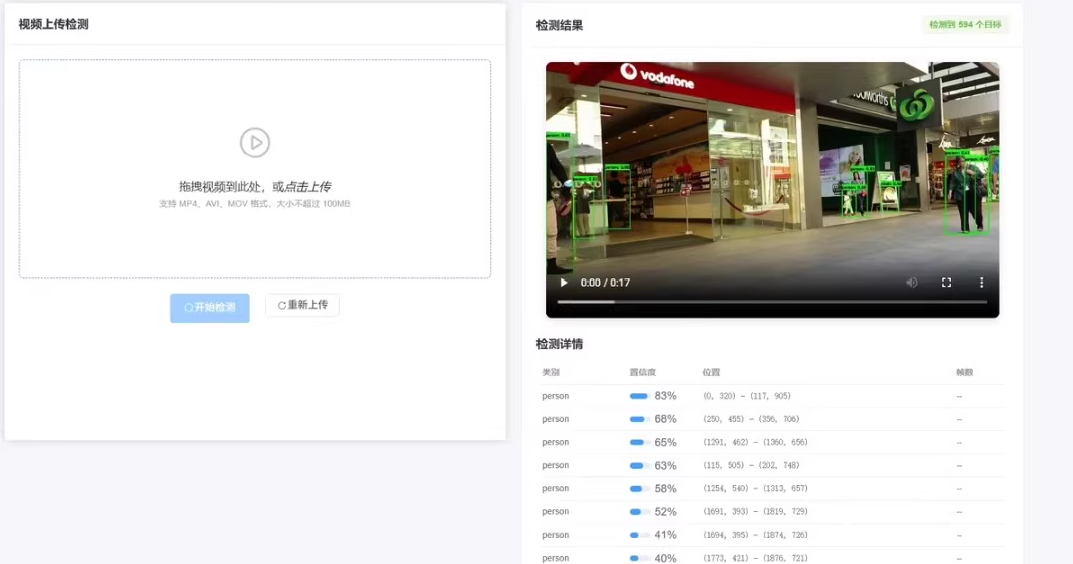Click the 检测结果 heading

click(559, 26)
